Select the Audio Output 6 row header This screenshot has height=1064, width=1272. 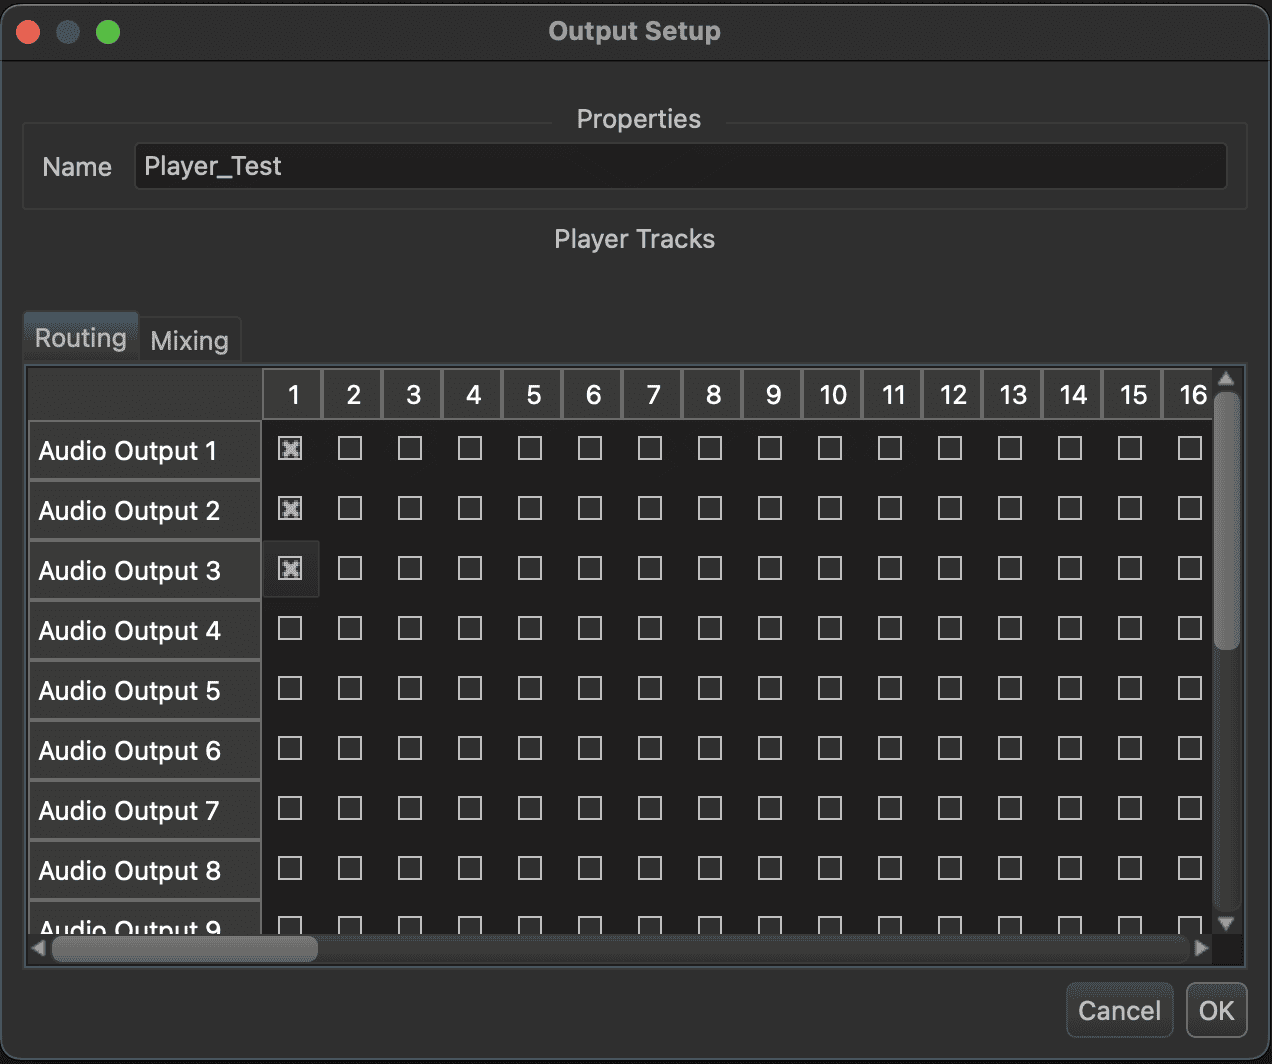click(x=145, y=750)
